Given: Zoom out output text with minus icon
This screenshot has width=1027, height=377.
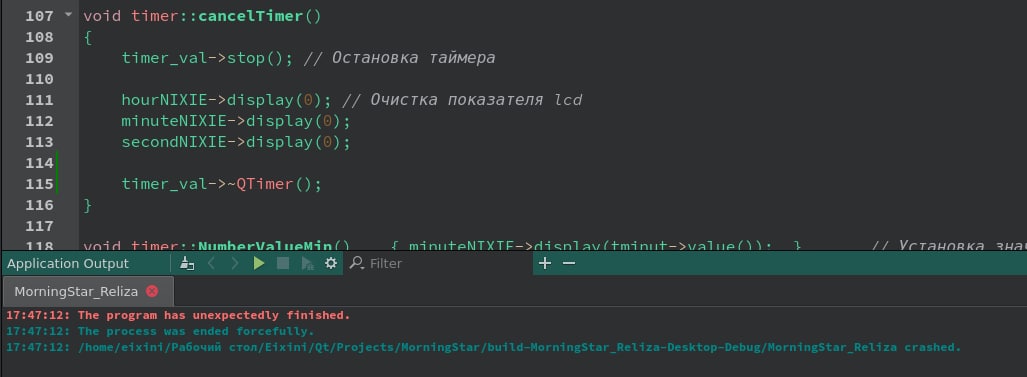Looking at the screenshot, I should point(569,264).
